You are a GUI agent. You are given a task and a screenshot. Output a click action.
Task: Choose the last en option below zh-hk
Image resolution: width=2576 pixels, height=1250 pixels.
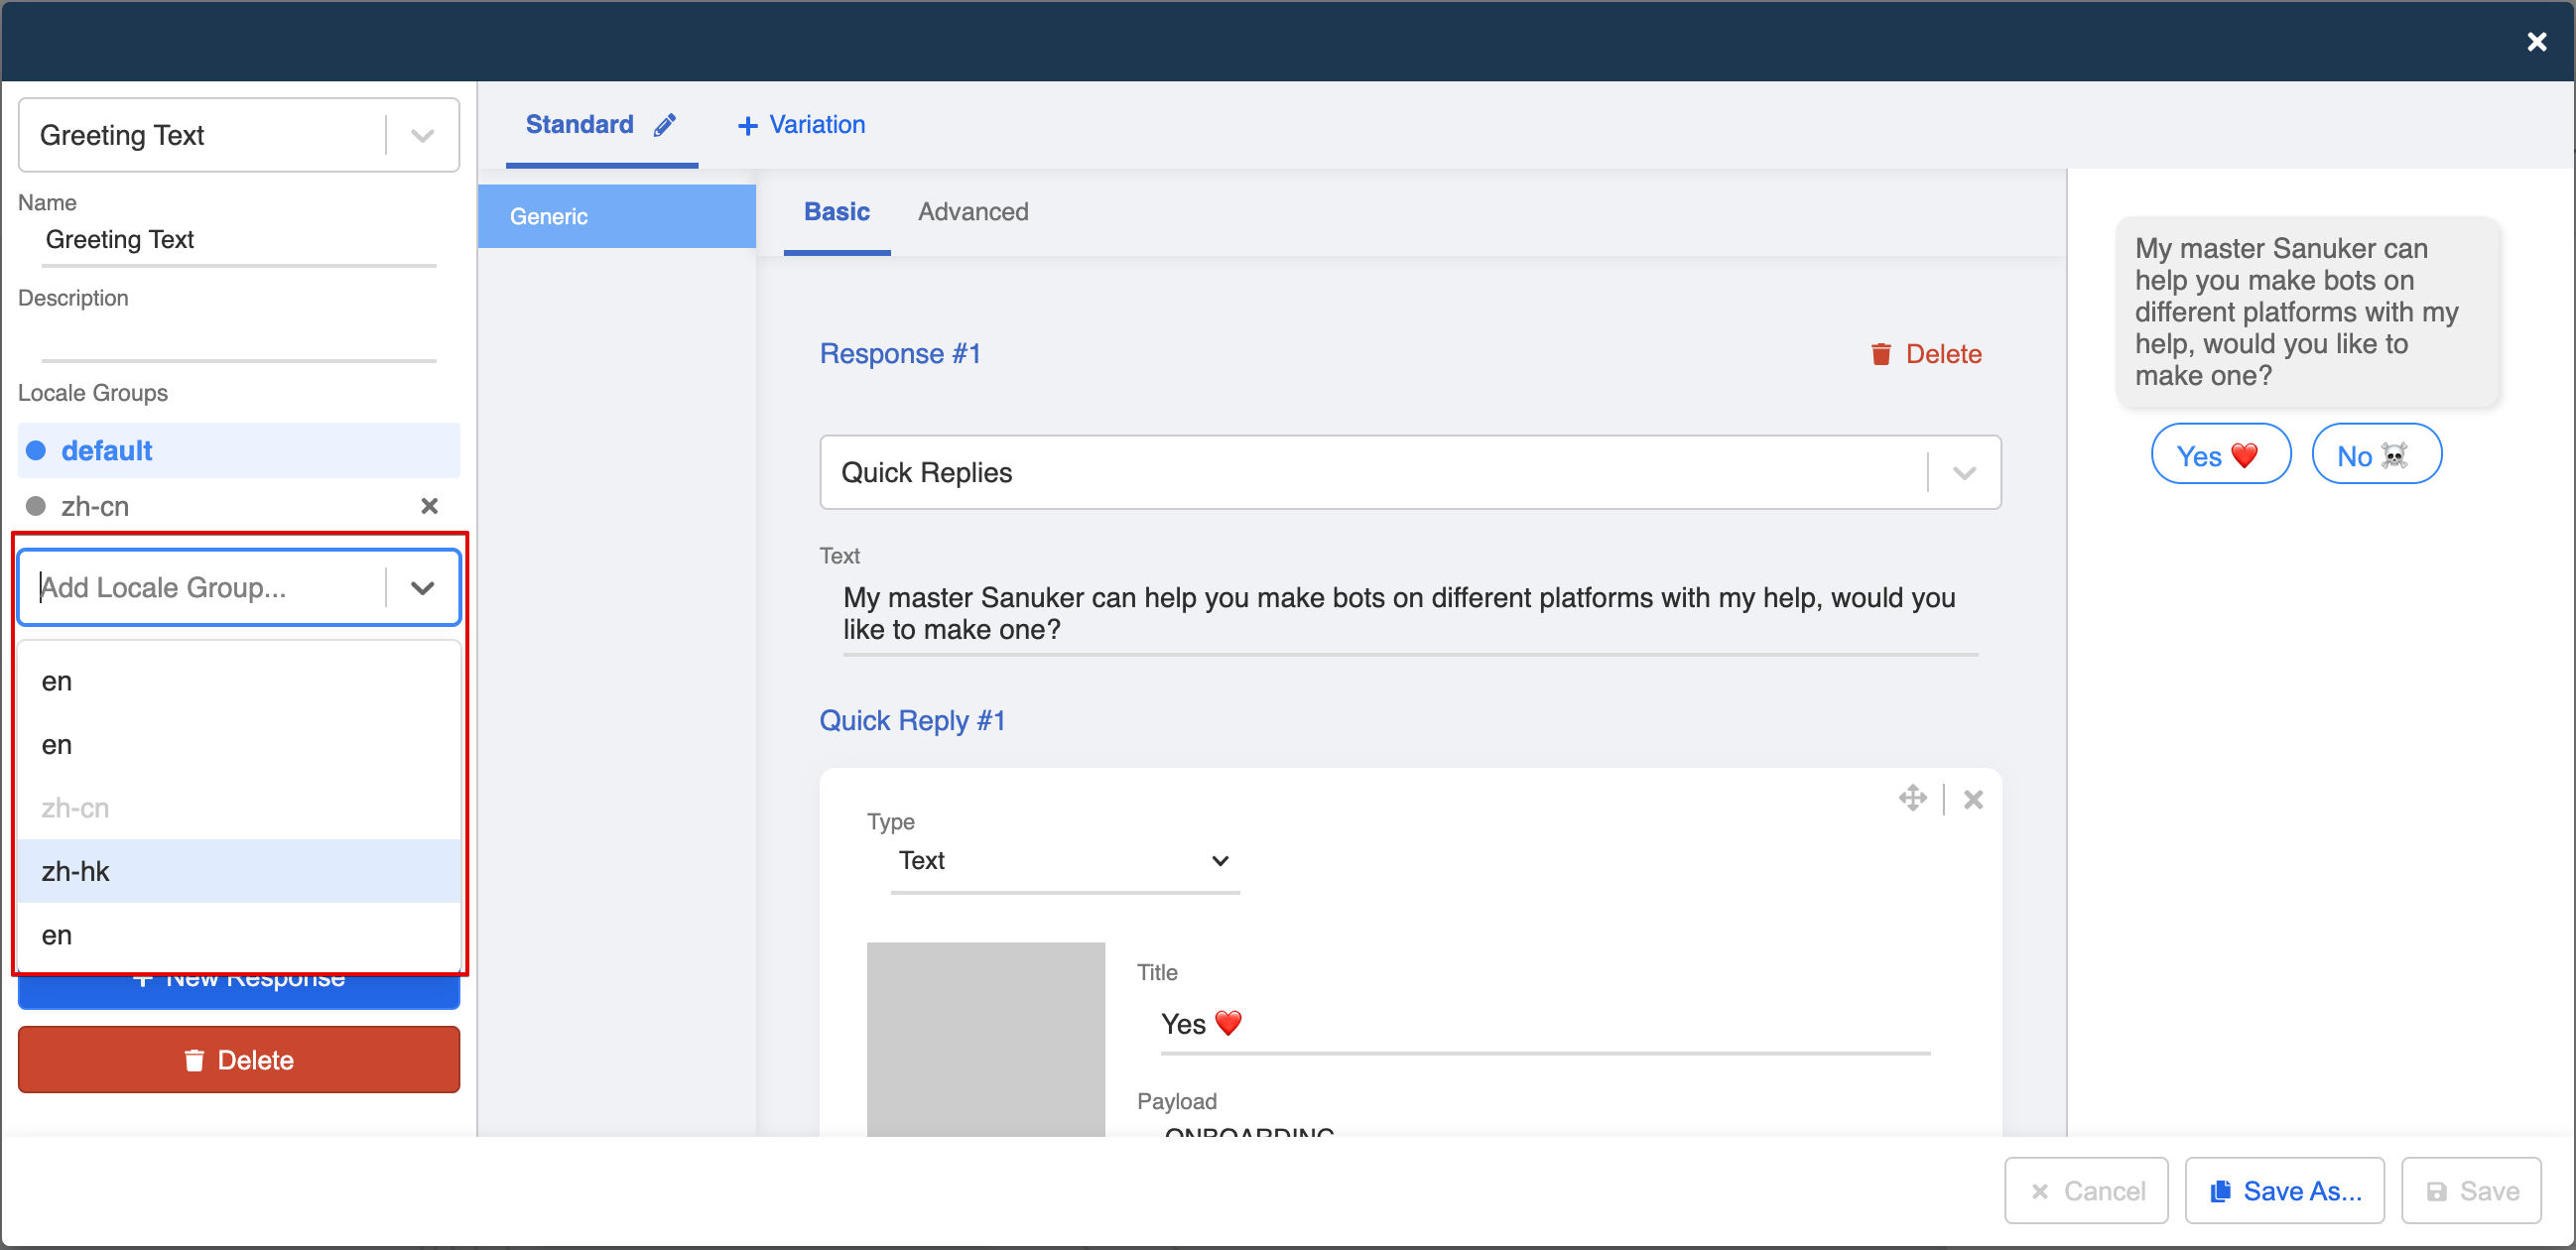[239, 936]
